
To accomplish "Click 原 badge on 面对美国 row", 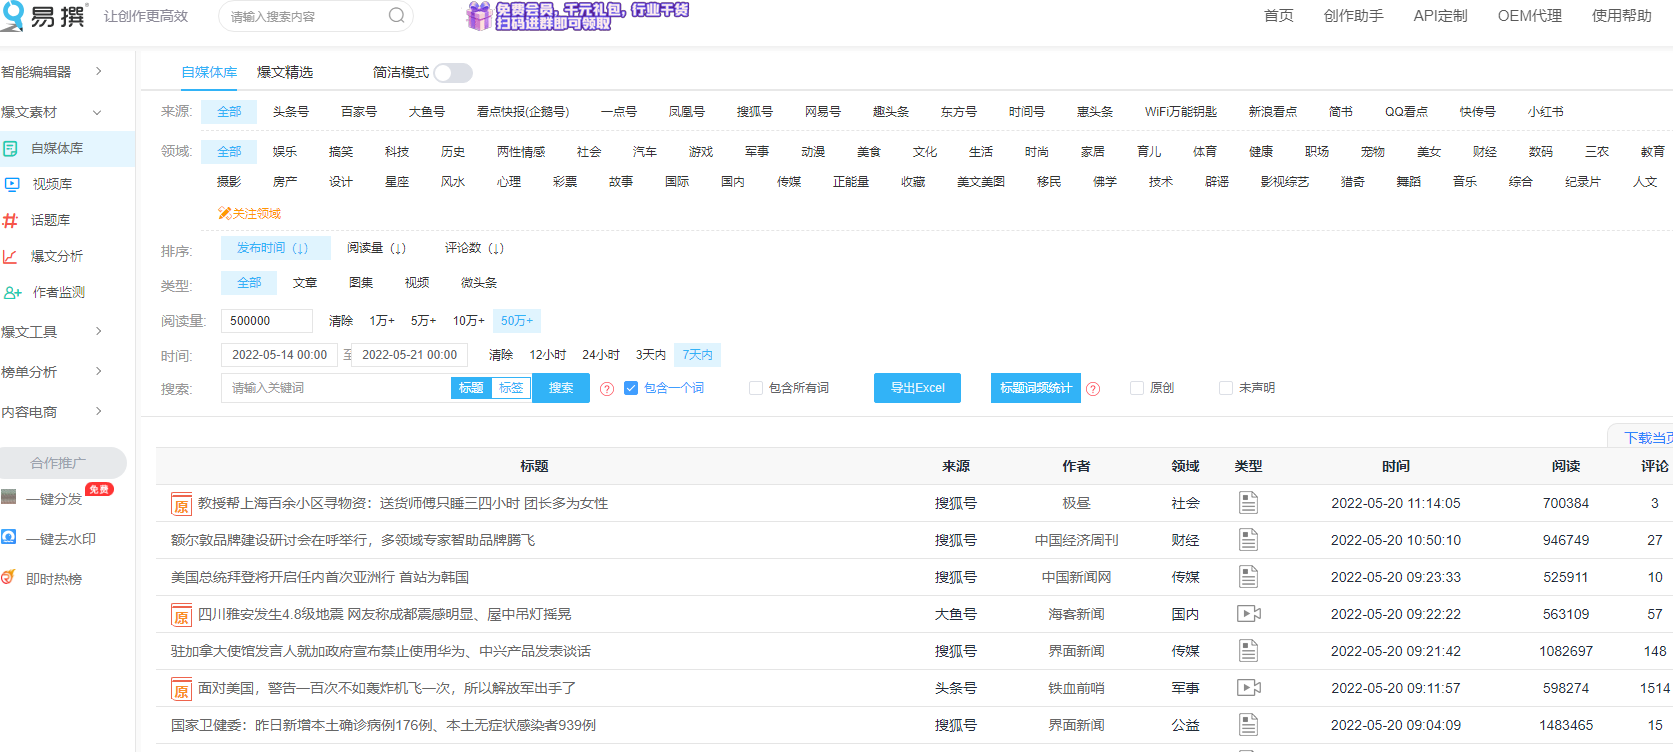I will (181, 689).
